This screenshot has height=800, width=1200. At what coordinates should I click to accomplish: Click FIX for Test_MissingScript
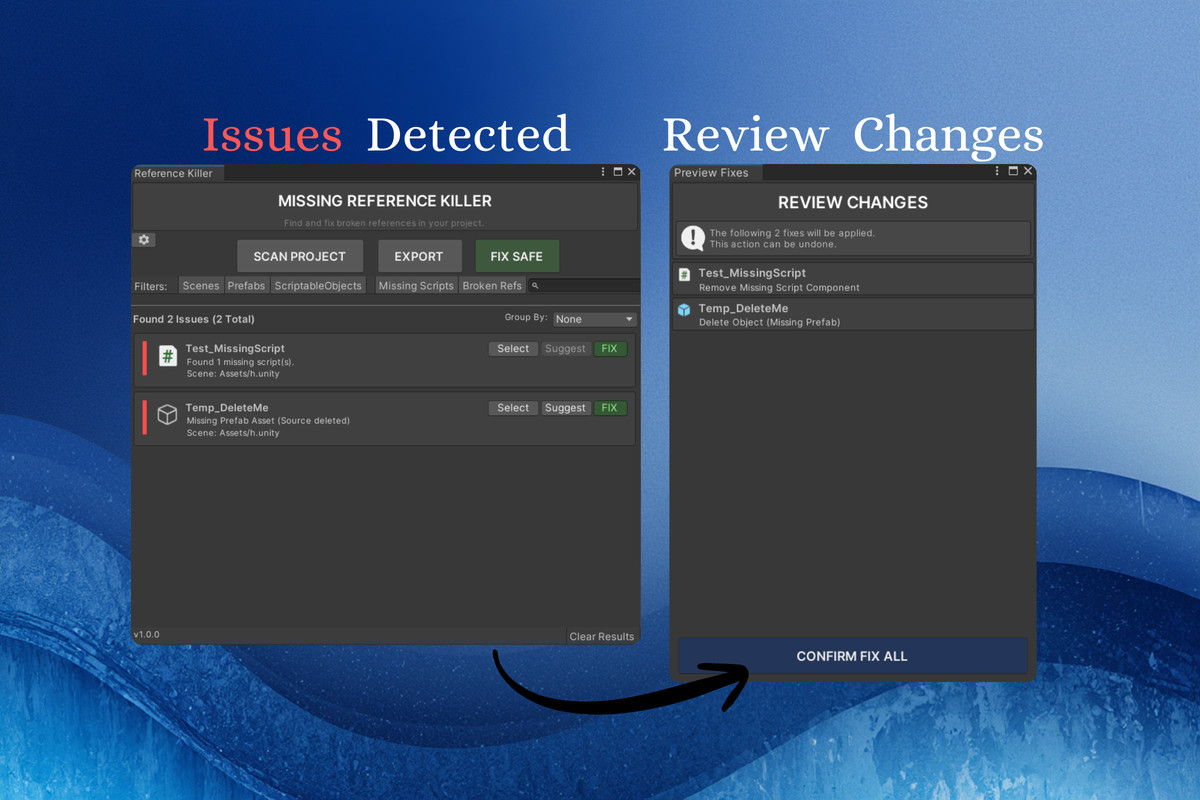[610, 349]
